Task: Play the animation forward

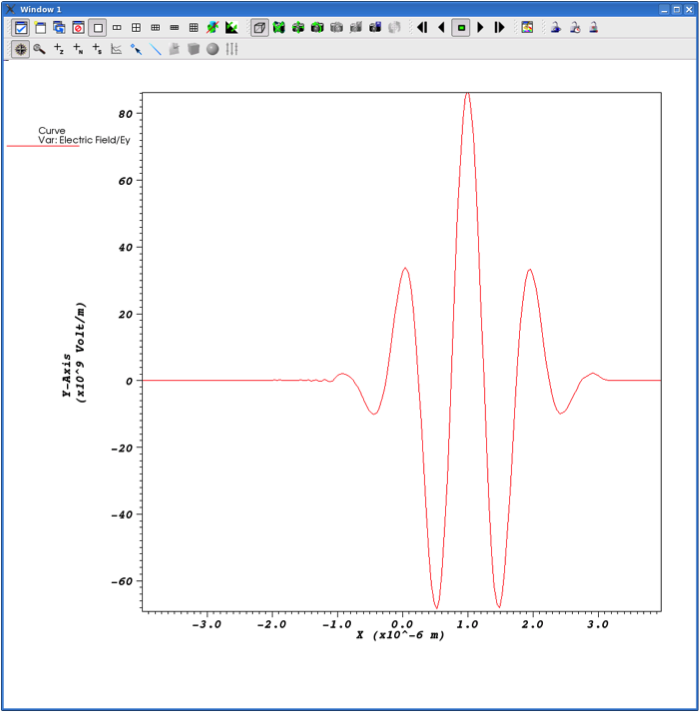Action: [x=480, y=28]
